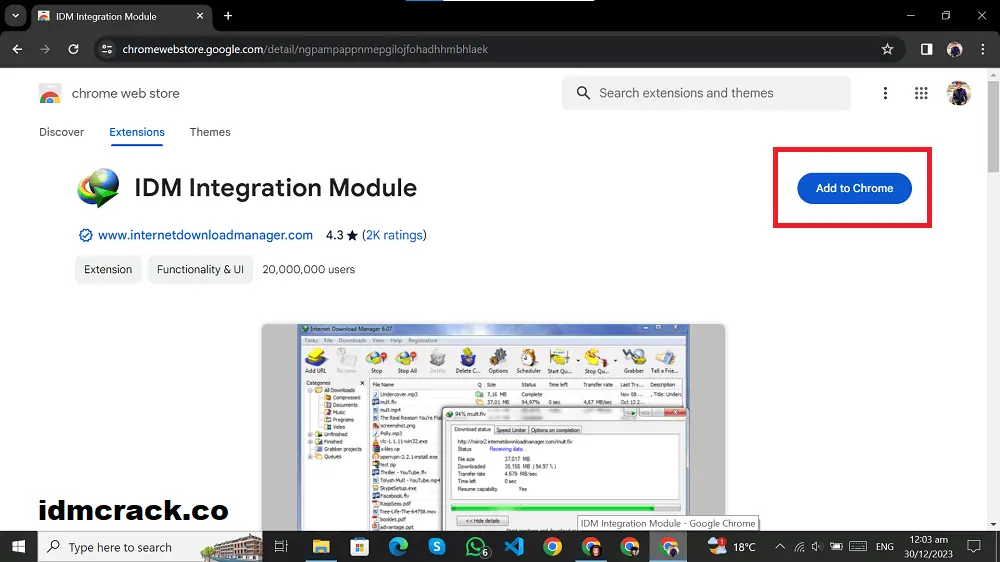
Task: Open Task View on the taskbar
Action: [281, 547]
